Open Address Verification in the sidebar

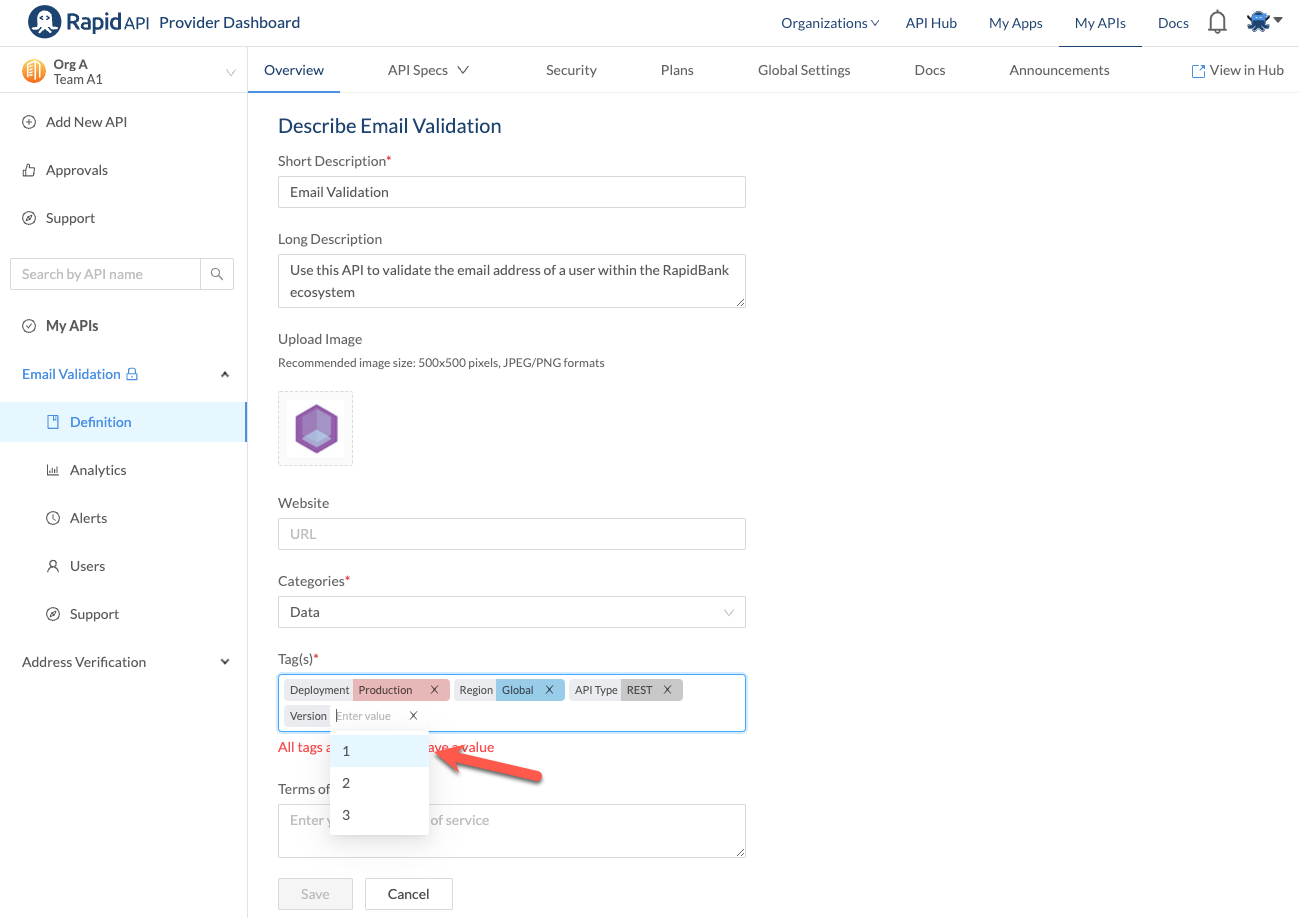[x=84, y=662]
